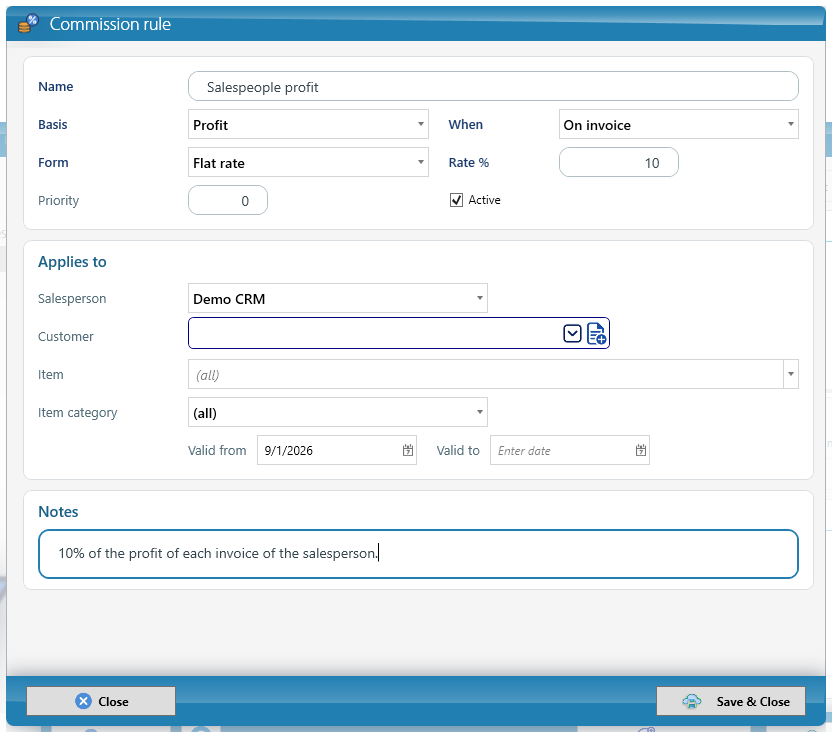The height and width of the screenshot is (732, 832).
Task: Click the Commission rule coins icon in title bar
Action: 28,24
